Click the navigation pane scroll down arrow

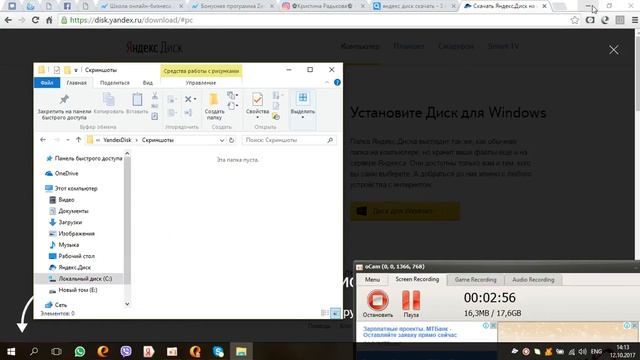coord(127,304)
